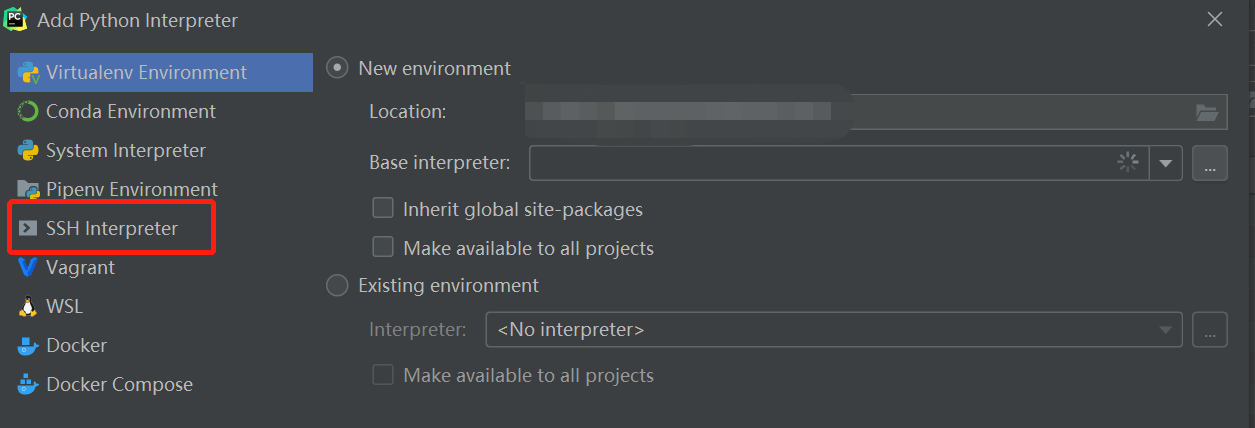Image resolution: width=1255 pixels, height=428 pixels.
Task: Click the Conda Environment circle icon
Action: (28, 112)
